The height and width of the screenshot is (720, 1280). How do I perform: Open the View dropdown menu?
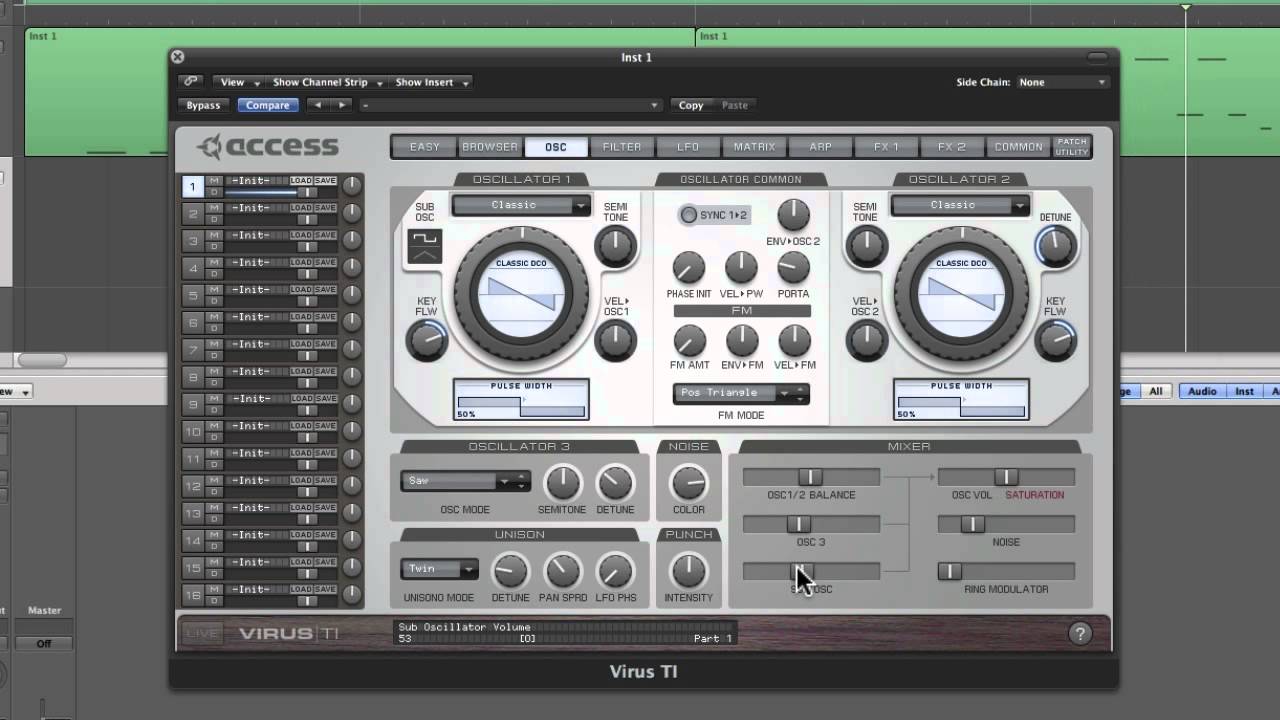click(240, 82)
